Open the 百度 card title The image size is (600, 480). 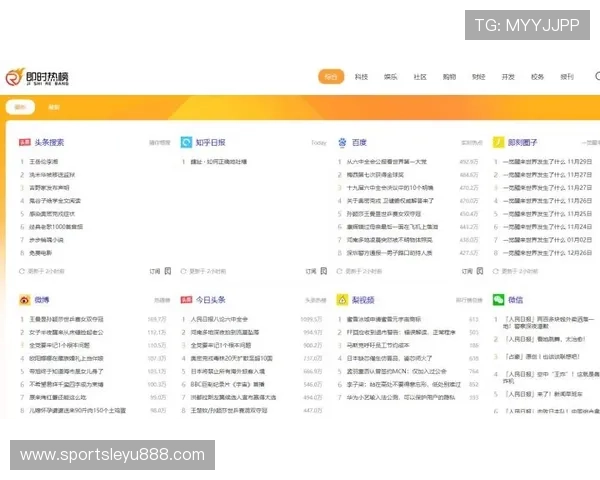click(359, 142)
